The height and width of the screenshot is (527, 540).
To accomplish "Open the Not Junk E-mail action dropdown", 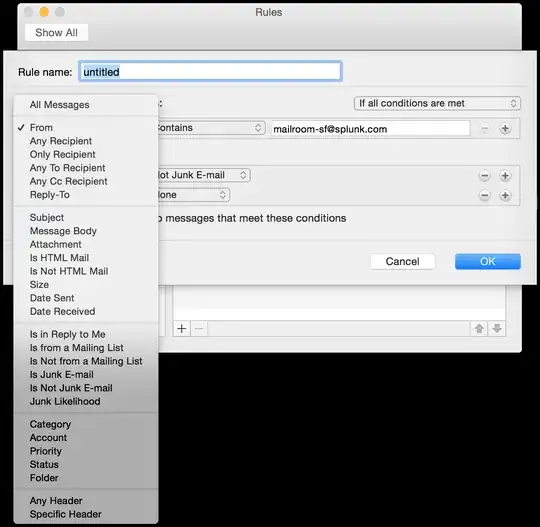I will pos(204,175).
